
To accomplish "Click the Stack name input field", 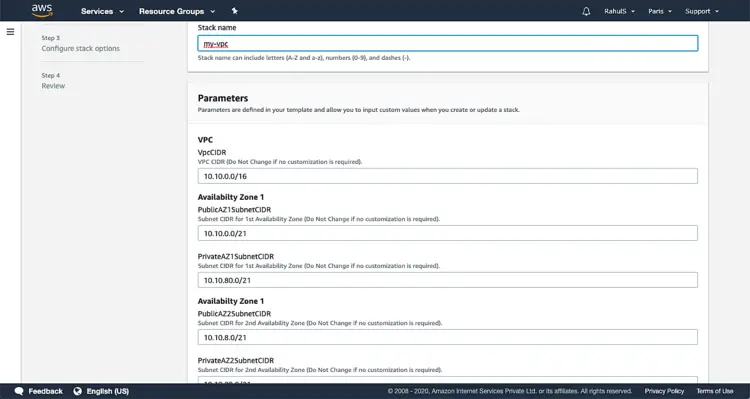I will (x=448, y=44).
